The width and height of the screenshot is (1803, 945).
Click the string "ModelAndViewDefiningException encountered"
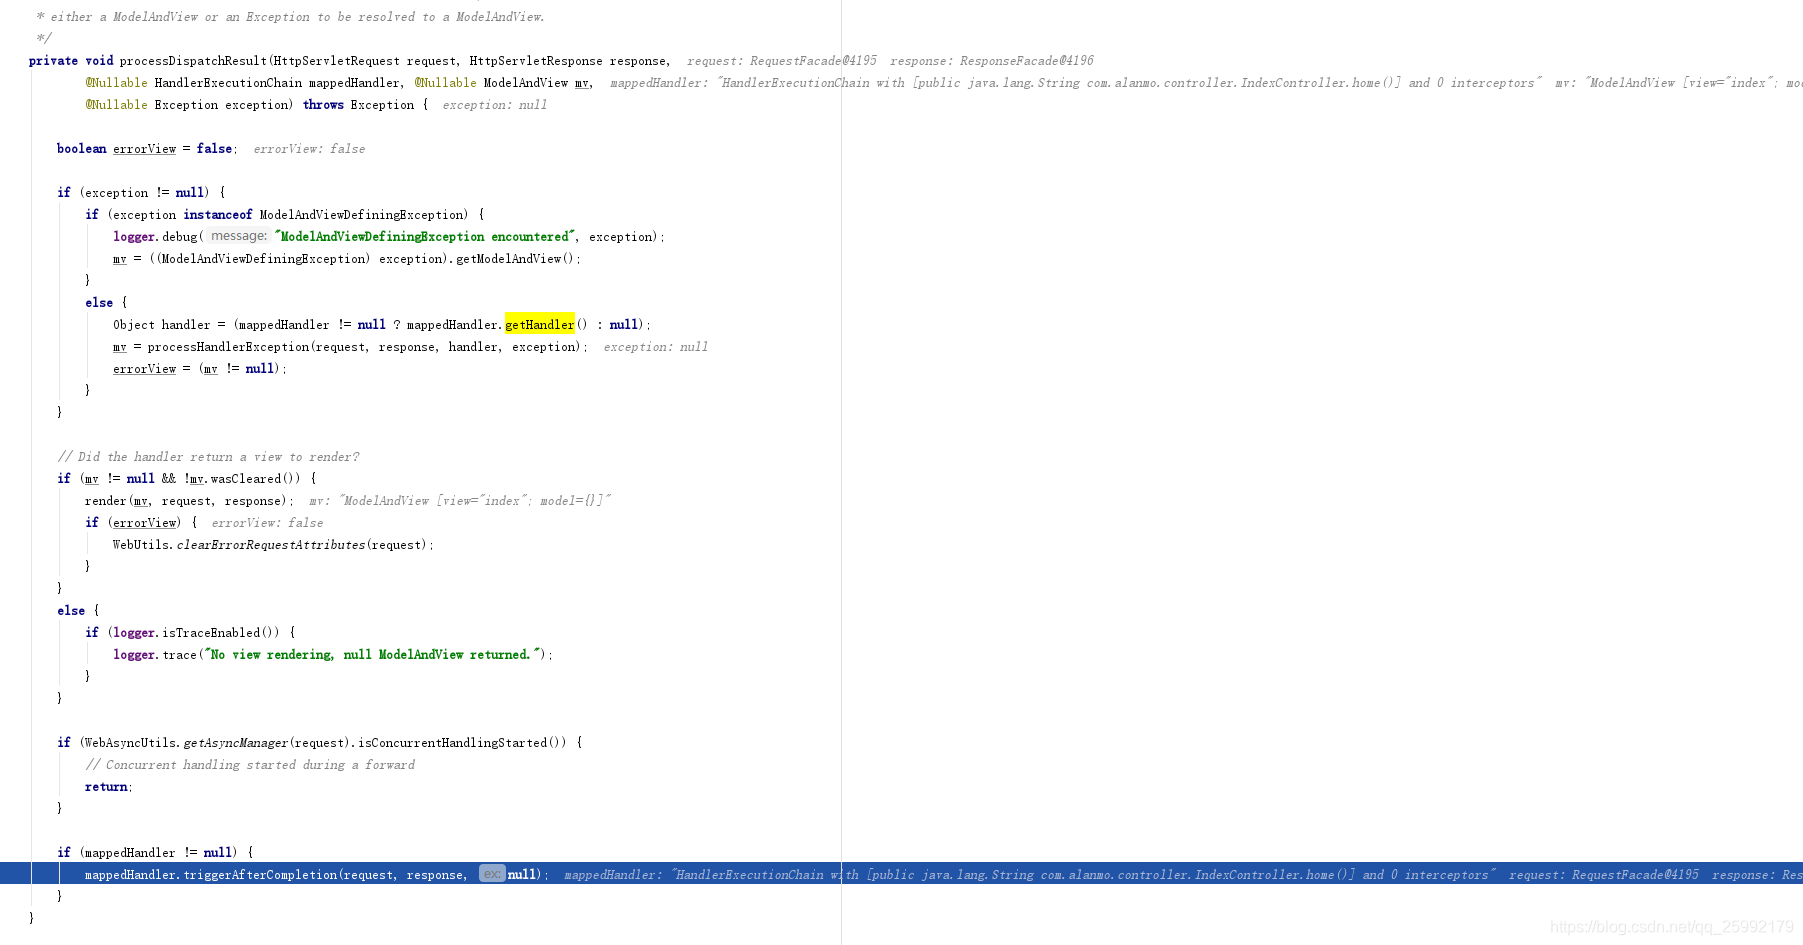click(x=425, y=237)
